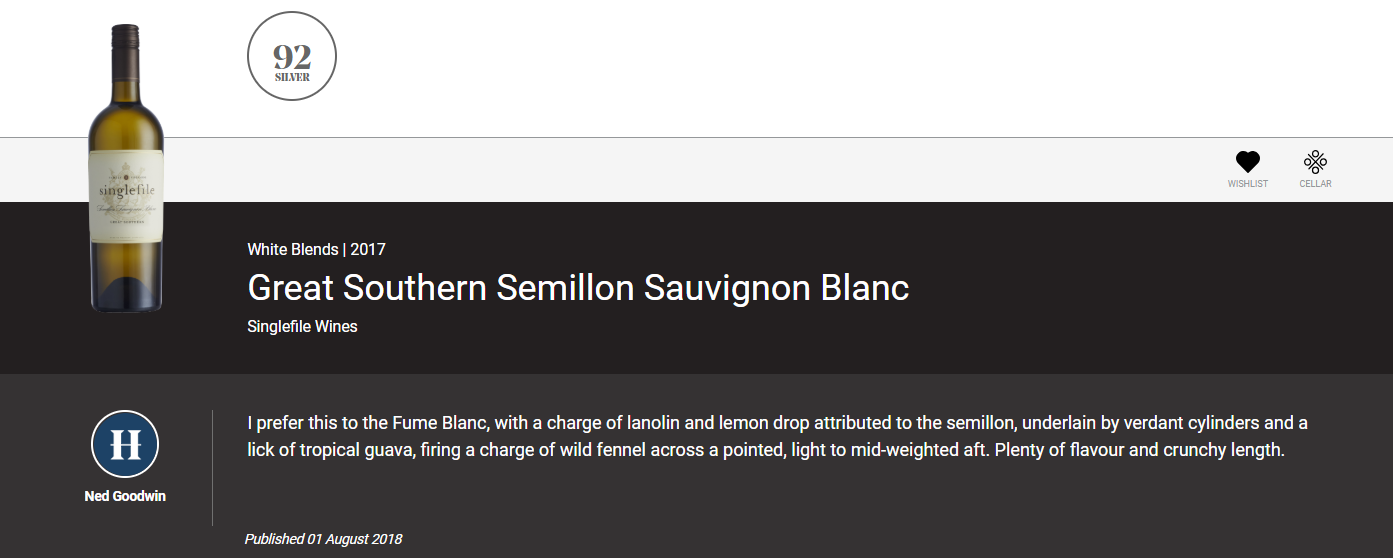1393x558 pixels.
Task: Select the CELLAR text label
Action: pos(1315,184)
